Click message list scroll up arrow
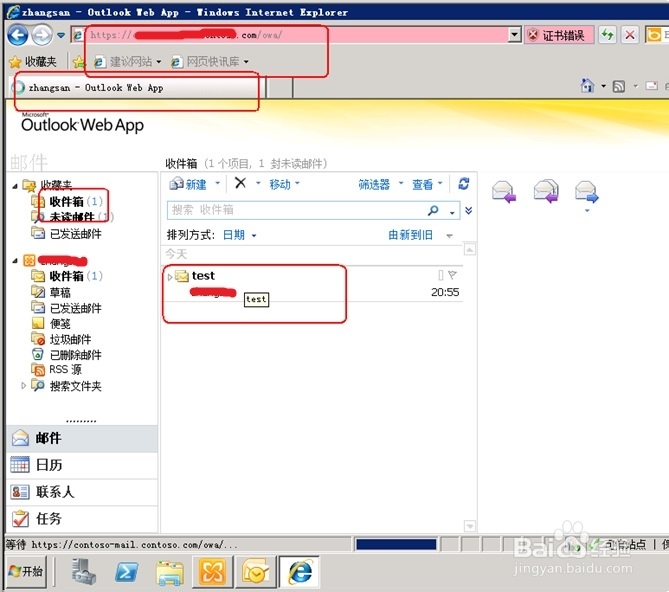The width and height of the screenshot is (669, 592). tap(469, 249)
